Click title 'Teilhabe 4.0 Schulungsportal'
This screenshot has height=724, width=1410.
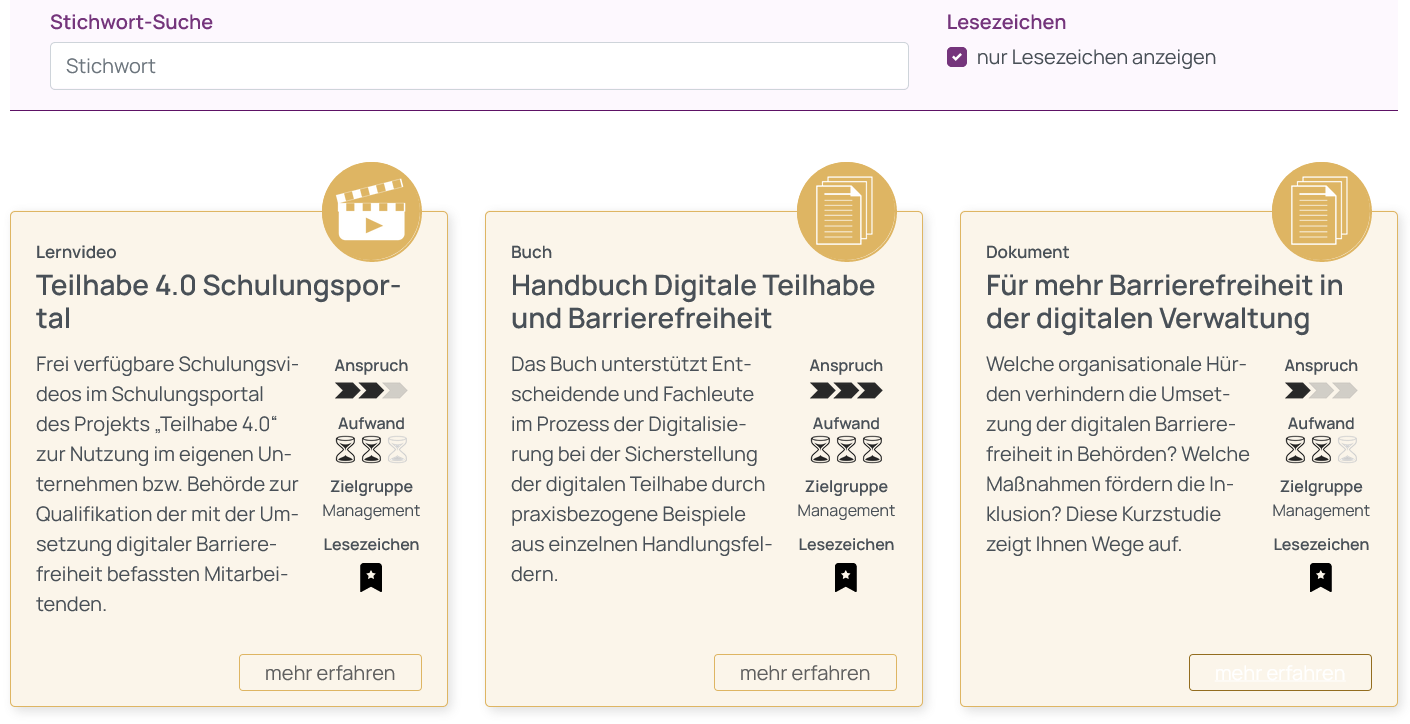pyautogui.click(x=218, y=302)
